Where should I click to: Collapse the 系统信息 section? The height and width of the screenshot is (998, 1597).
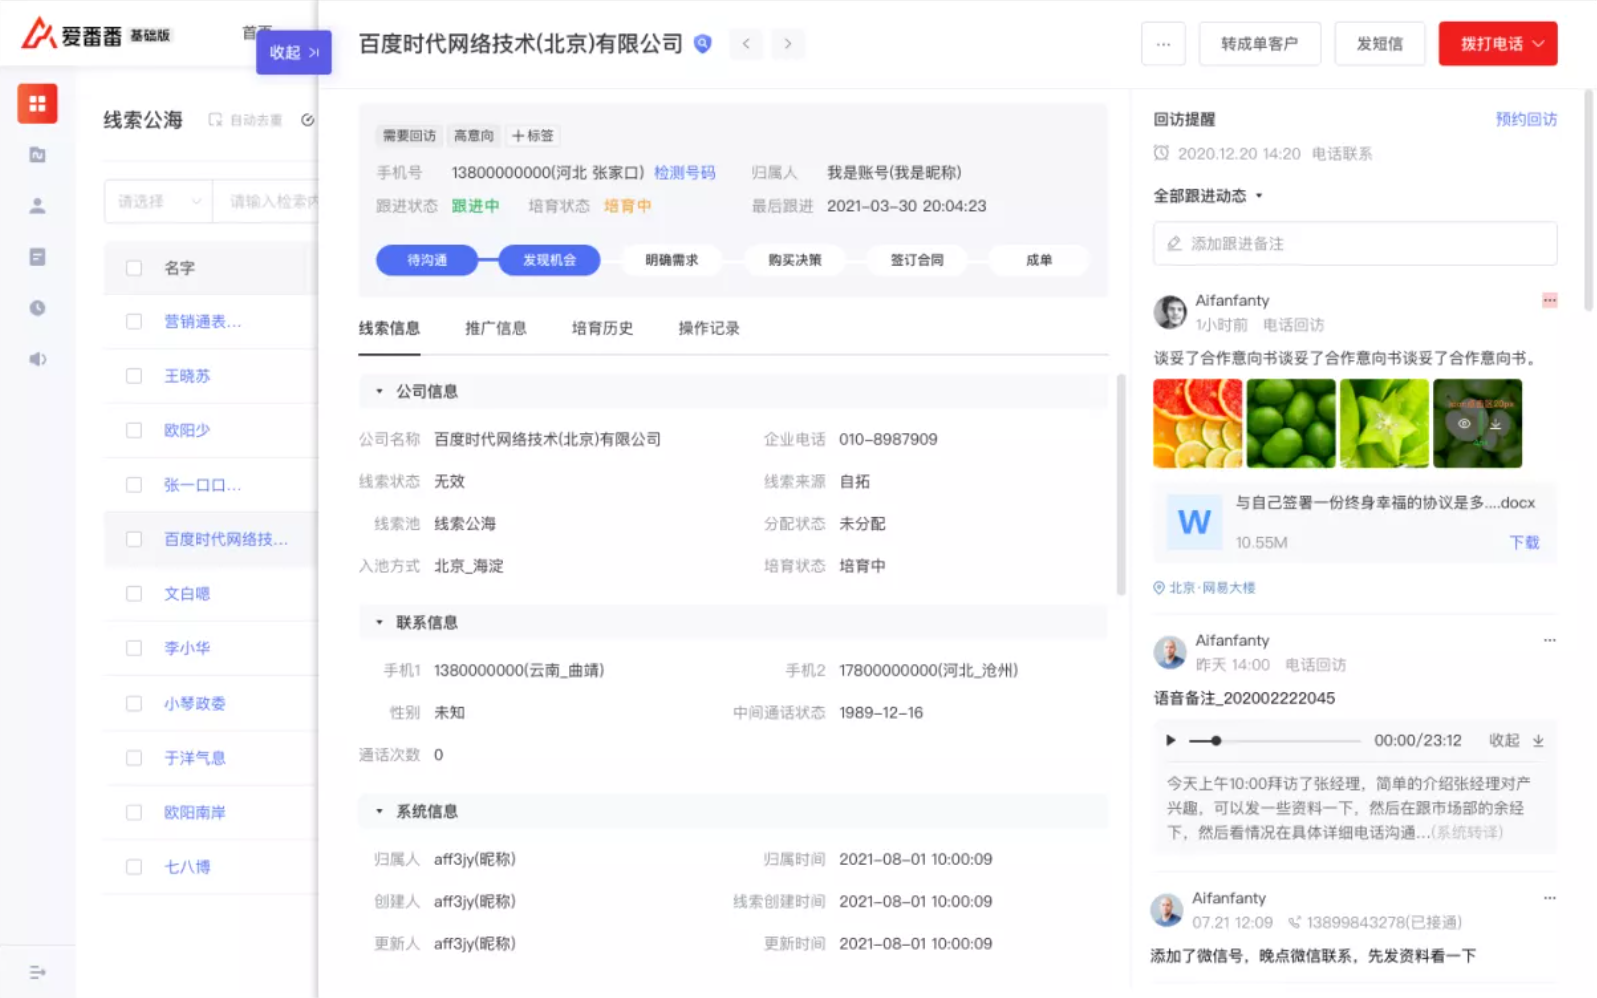(x=379, y=811)
